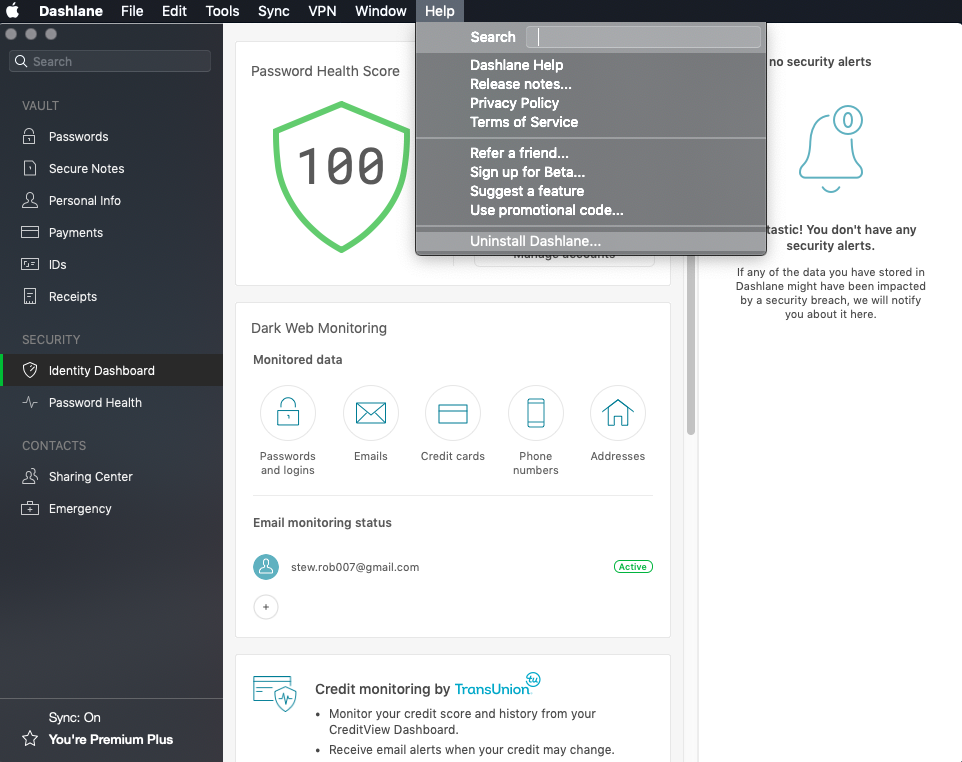Screen dimensions: 962x762
Task: Click the Emails monitored data icon
Action: 370,413
